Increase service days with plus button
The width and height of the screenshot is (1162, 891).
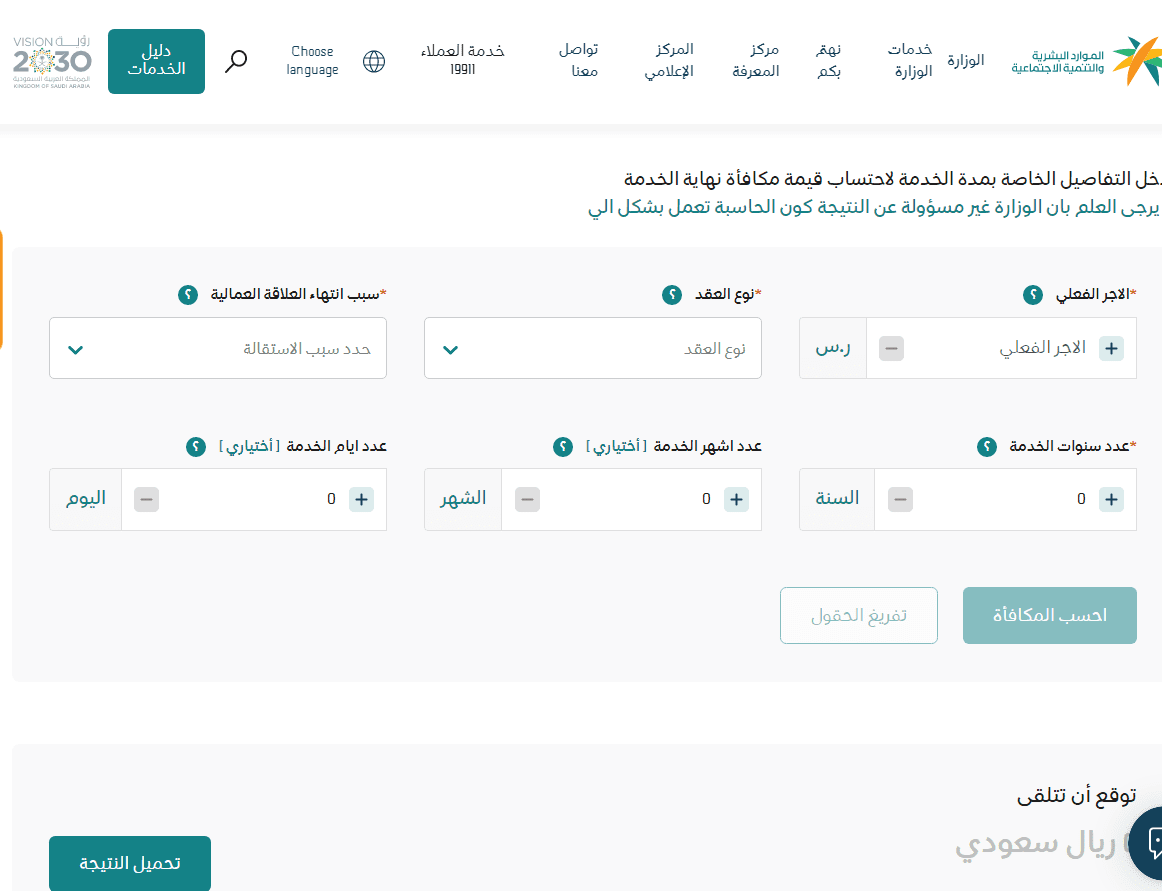coord(362,500)
